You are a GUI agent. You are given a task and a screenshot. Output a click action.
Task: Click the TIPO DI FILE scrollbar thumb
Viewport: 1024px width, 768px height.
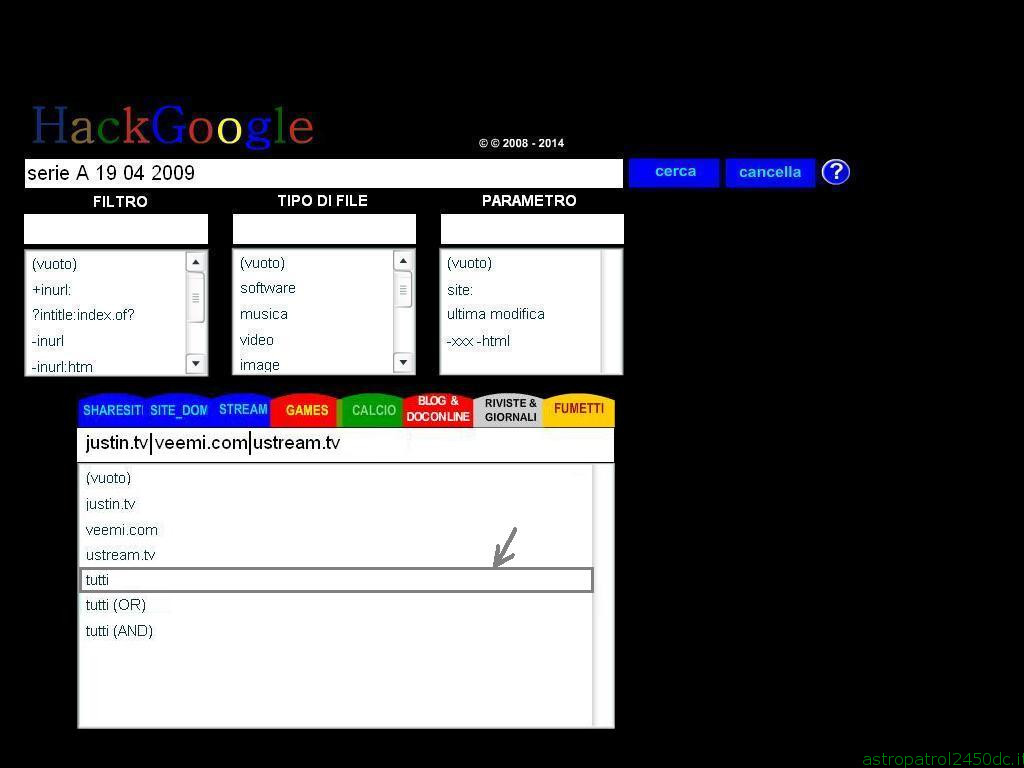point(404,289)
